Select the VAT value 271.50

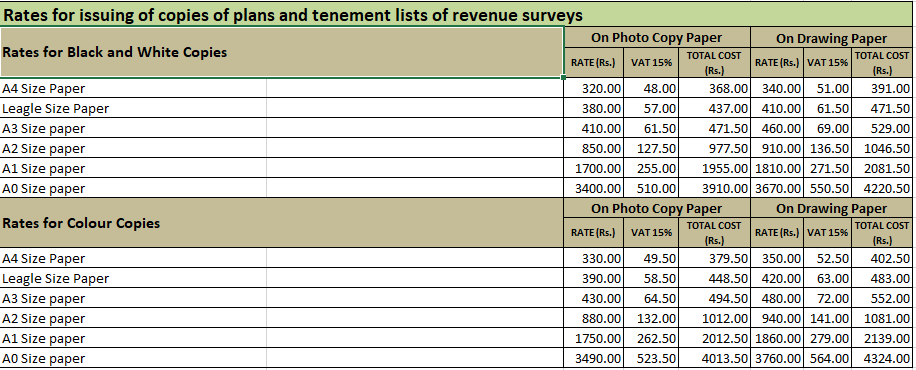828,168
